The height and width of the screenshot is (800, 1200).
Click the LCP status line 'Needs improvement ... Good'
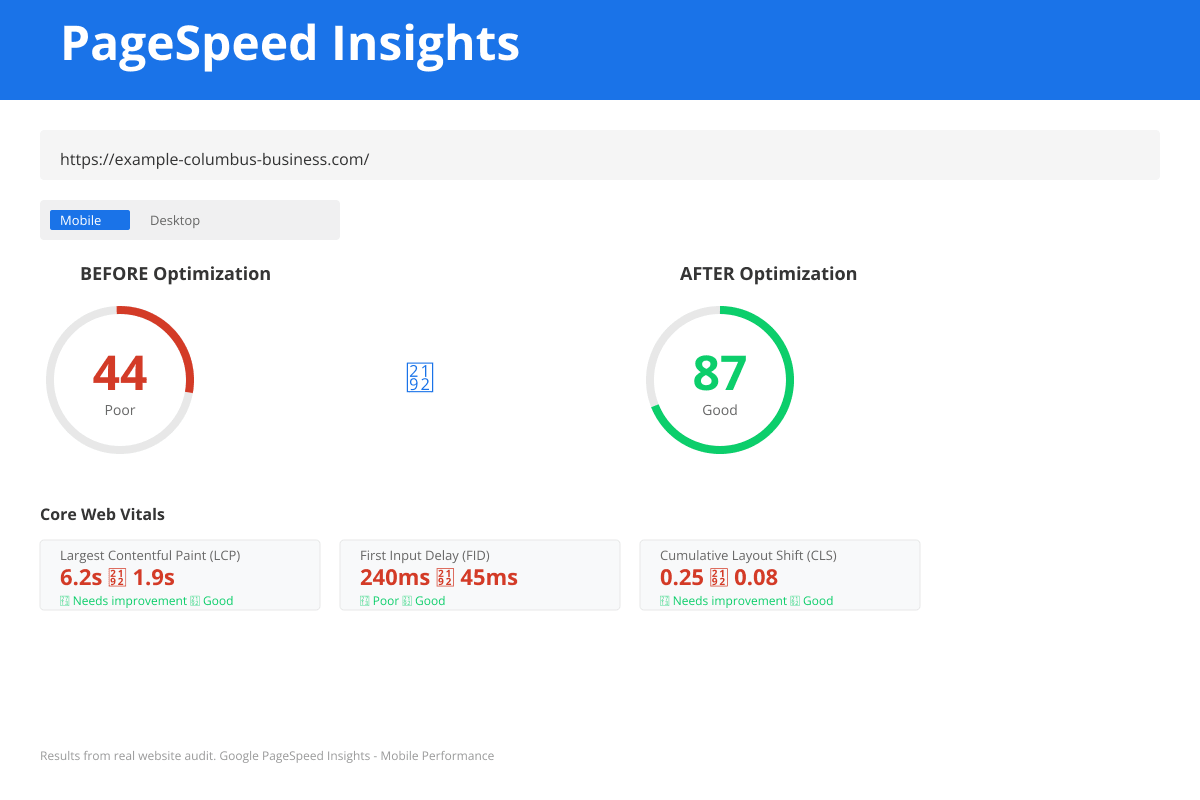point(146,601)
